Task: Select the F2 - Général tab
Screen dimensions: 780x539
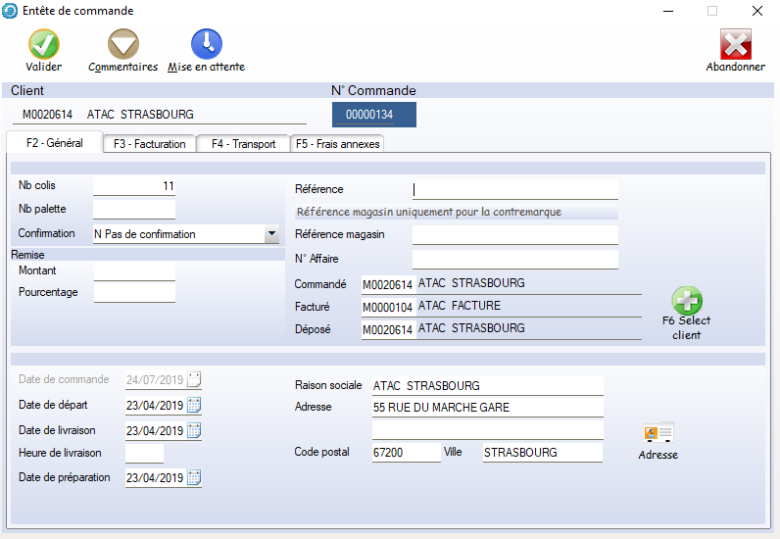Action: pyautogui.click(x=55, y=143)
